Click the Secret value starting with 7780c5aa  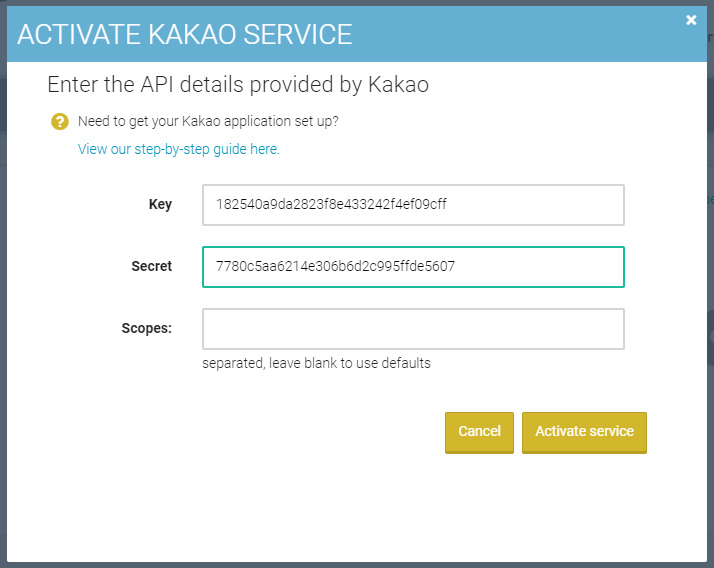pyautogui.click(x=335, y=266)
